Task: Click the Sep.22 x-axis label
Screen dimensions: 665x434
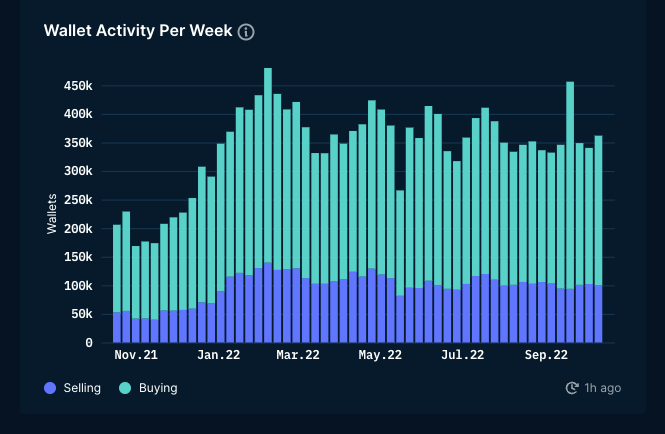Action: pyautogui.click(x=545, y=355)
